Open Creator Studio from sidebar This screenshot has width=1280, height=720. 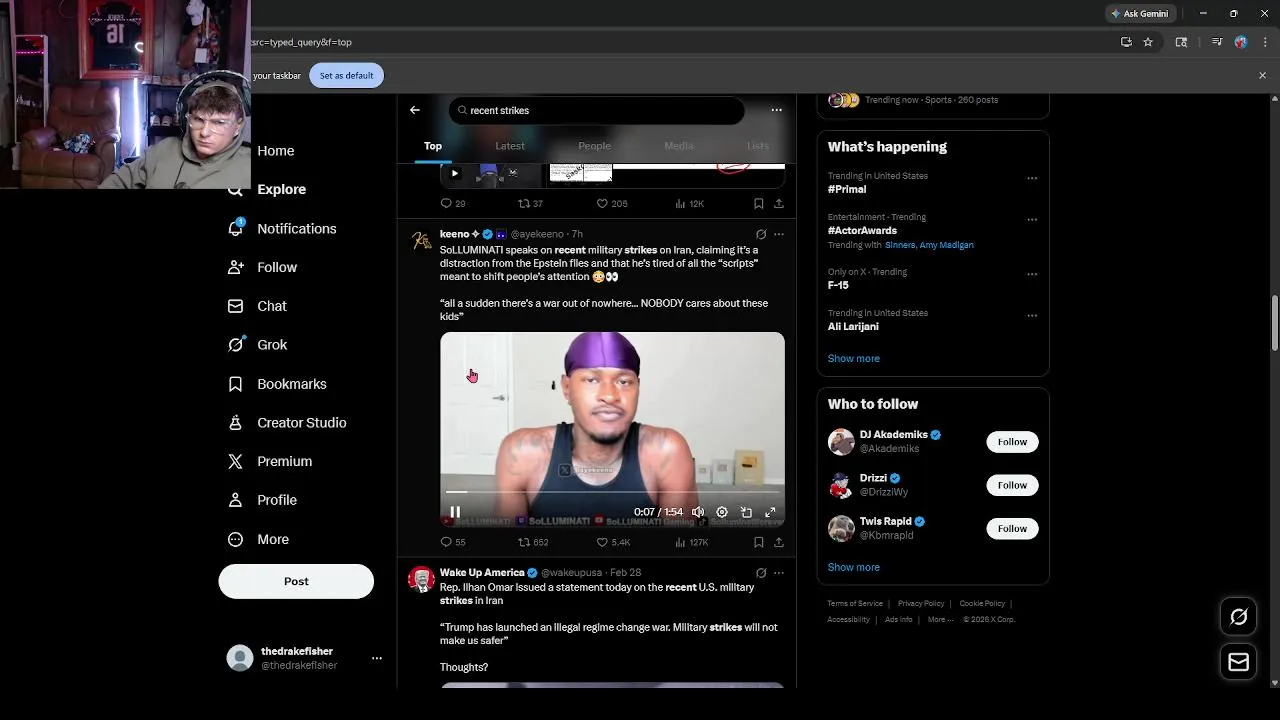tap(288, 422)
